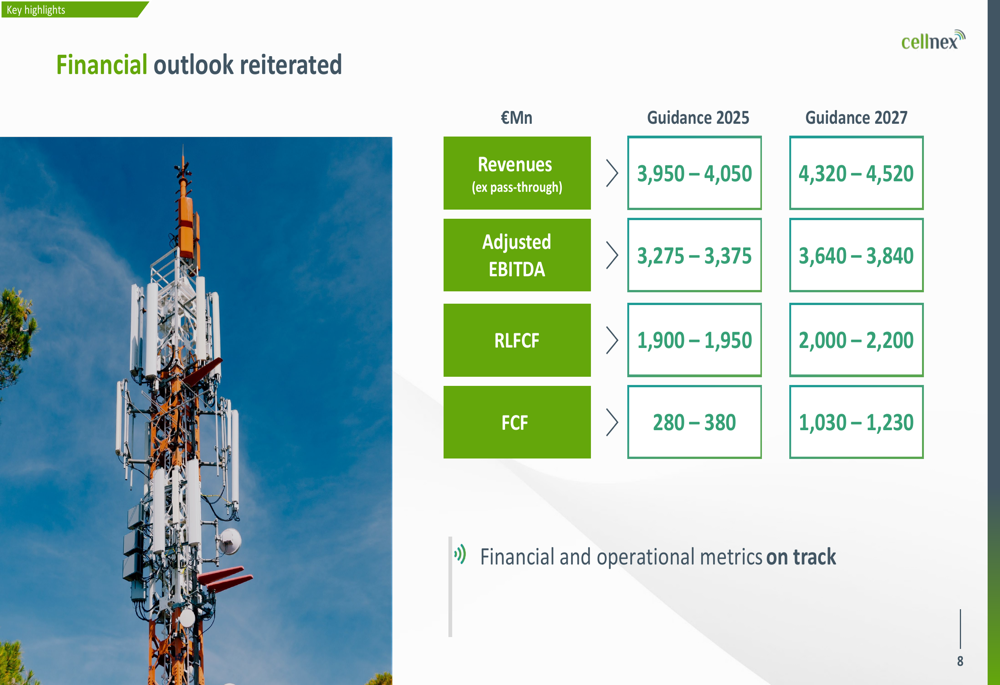Select the 3,275 – 3,375 EBITDA box
Image resolution: width=1000 pixels, height=685 pixels.
[x=695, y=255]
